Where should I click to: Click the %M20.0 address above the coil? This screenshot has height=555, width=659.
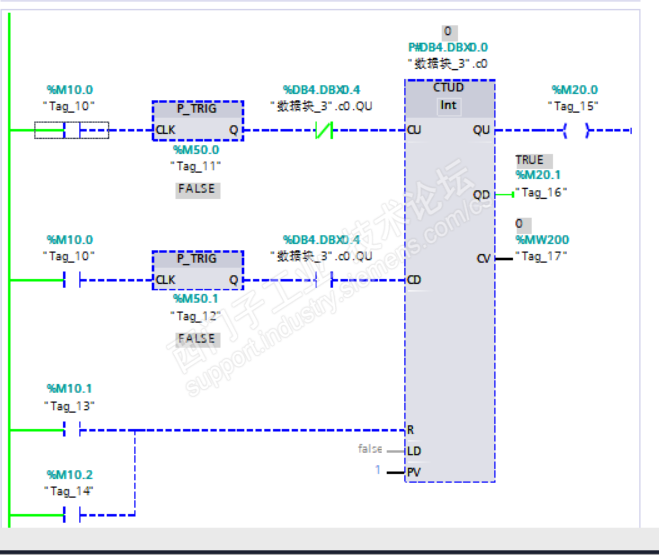click(575, 89)
